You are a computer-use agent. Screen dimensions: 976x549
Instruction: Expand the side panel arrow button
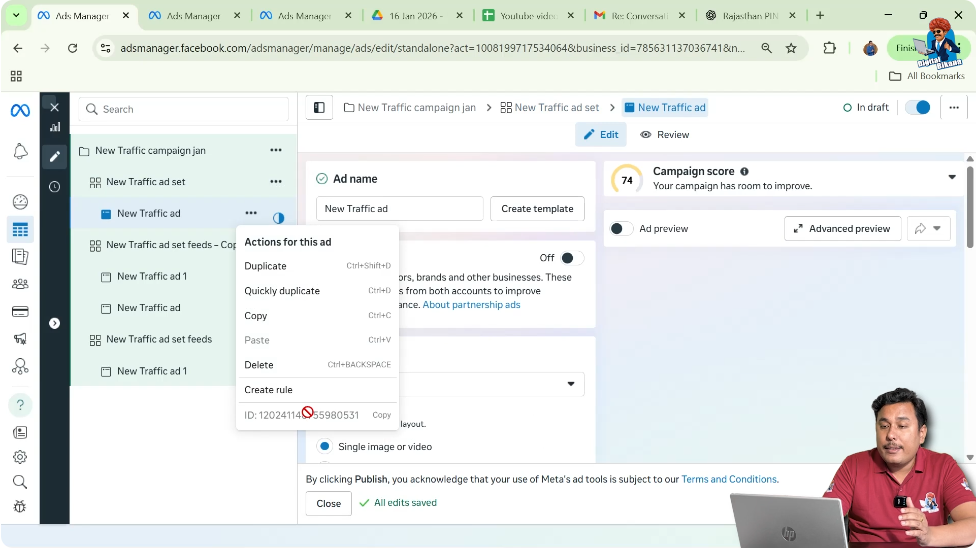[x=55, y=323]
